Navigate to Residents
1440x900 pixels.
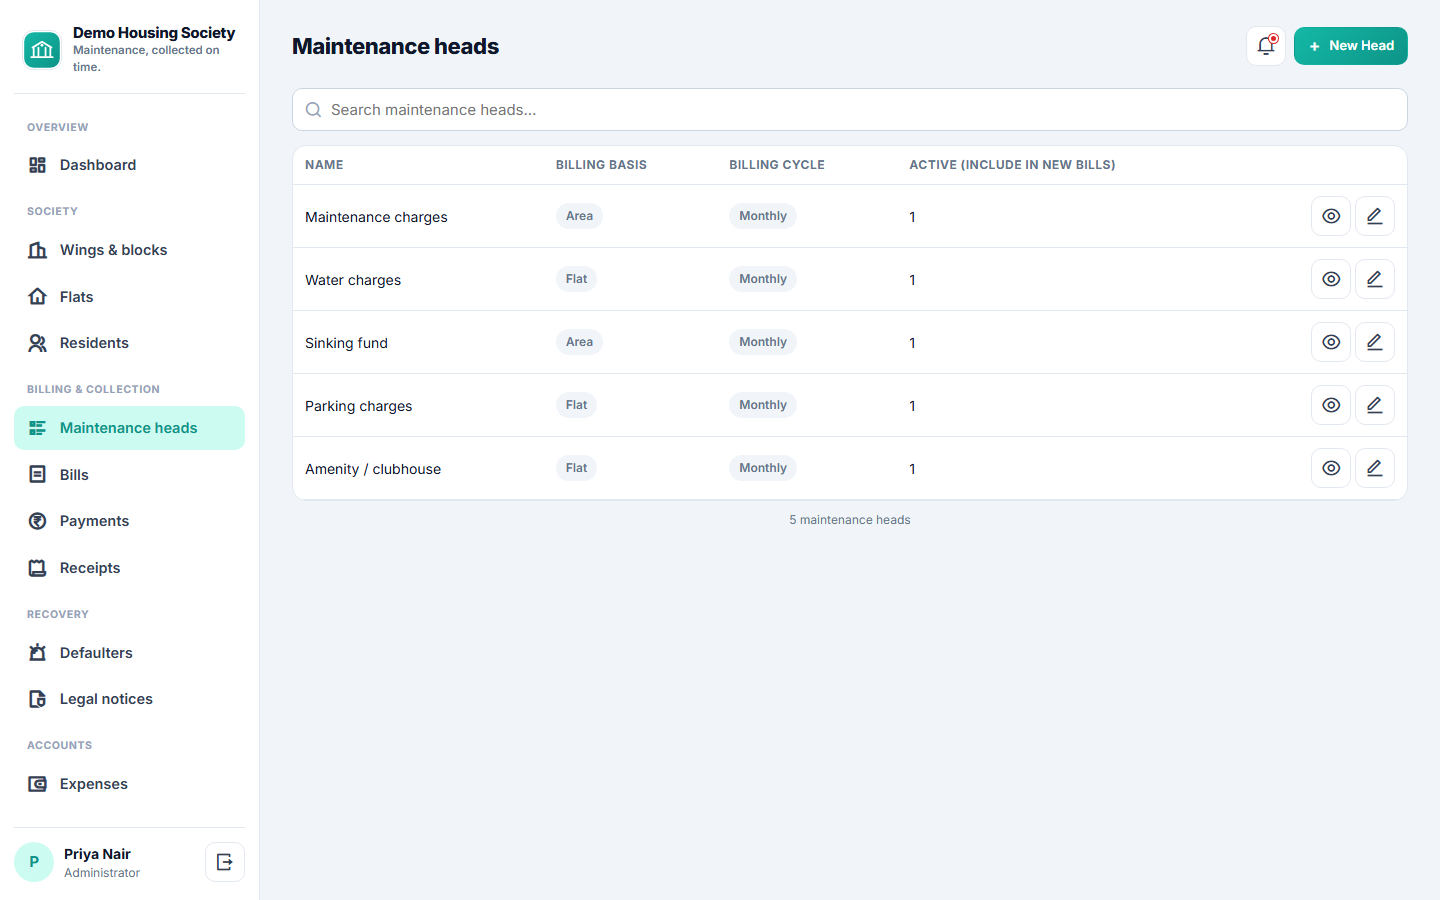tap(129, 343)
